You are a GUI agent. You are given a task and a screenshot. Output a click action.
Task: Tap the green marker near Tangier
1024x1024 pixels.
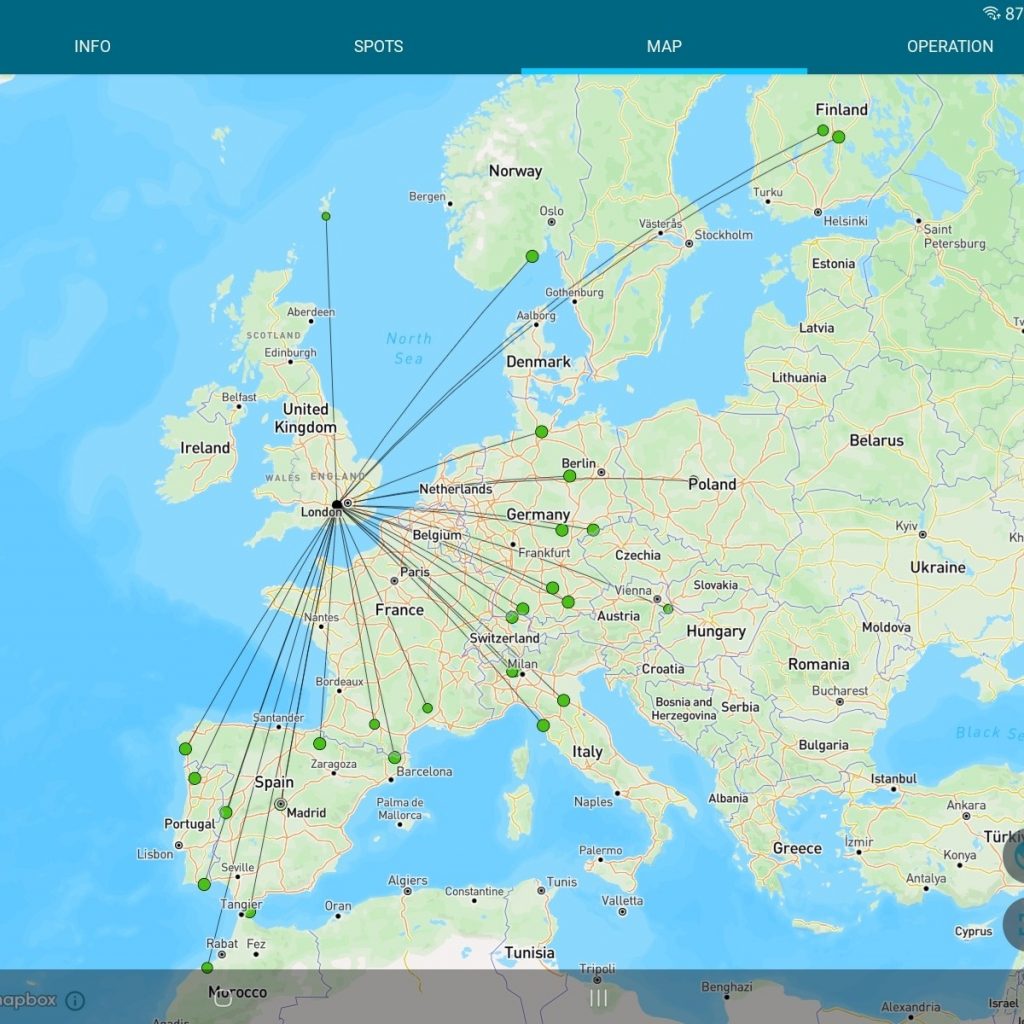250,912
